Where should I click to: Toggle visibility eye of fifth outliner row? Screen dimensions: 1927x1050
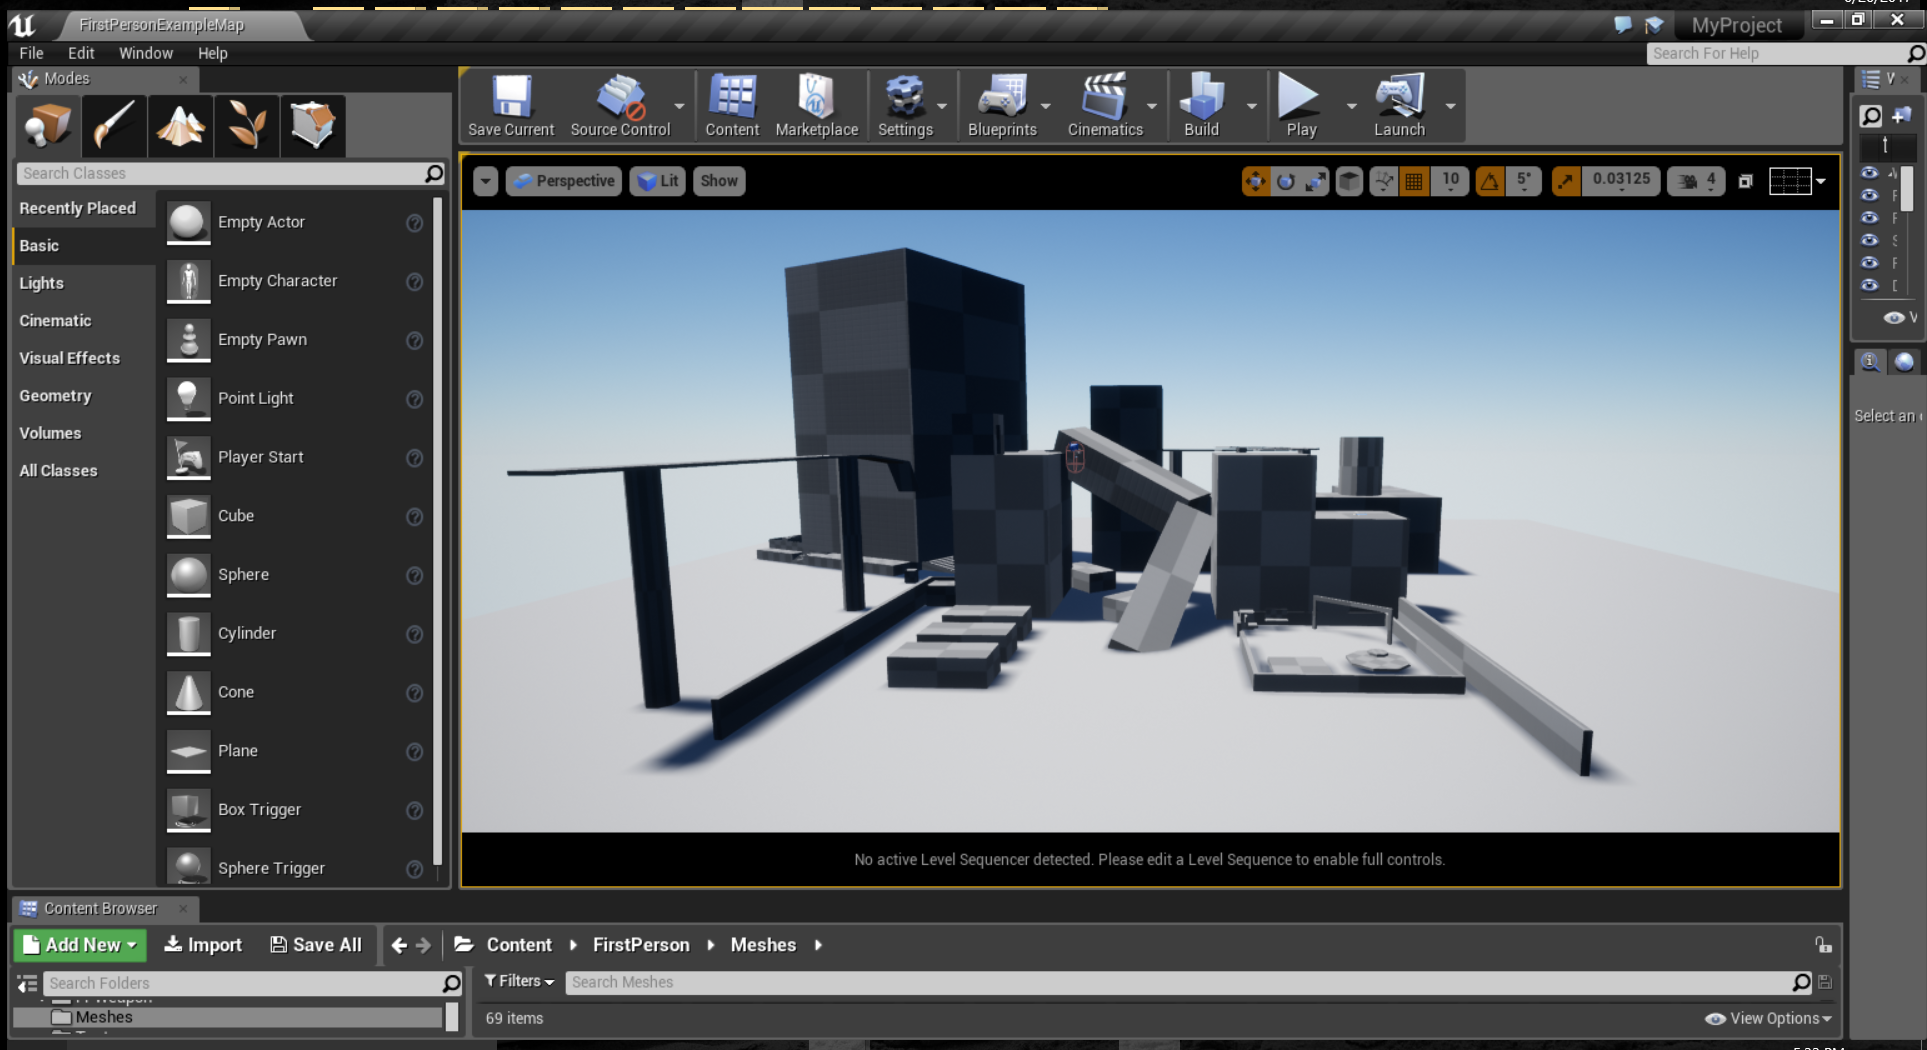point(1869,262)
